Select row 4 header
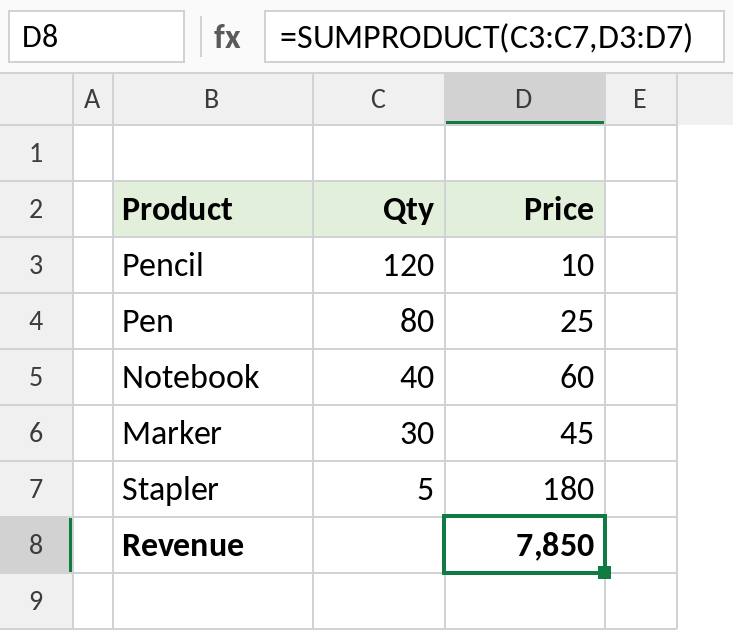Screen dimensions: 734x630 pos(36,321)
